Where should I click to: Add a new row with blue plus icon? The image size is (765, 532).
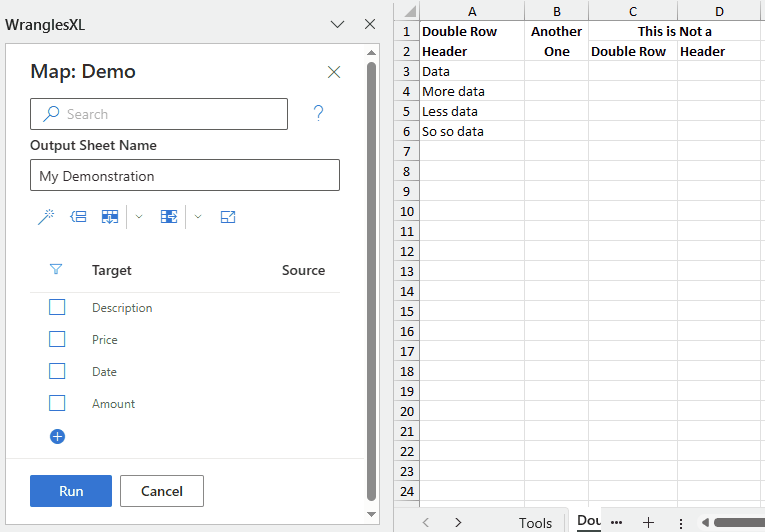coord(57,436)
